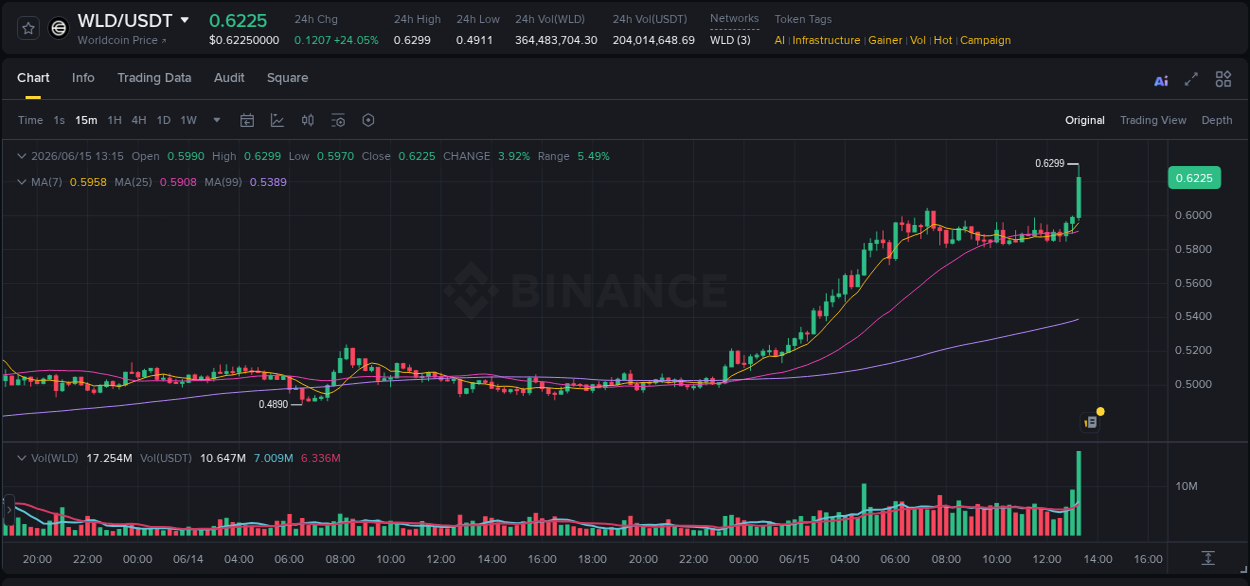Switch to the Chart tab
The image size is (1250, 586).
[x=33, y=78]
